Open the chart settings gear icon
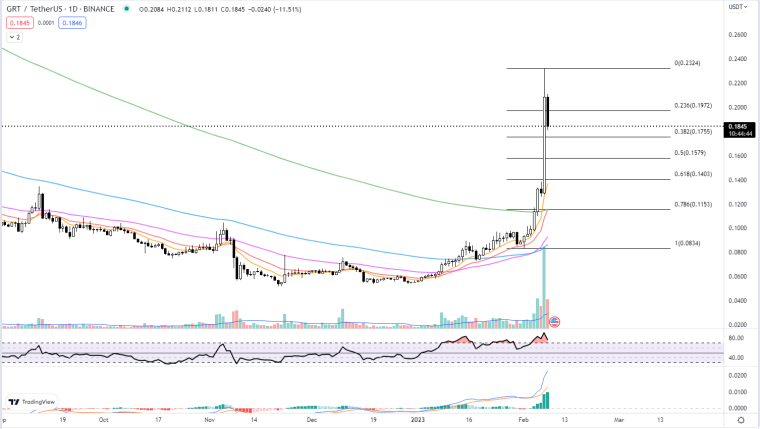760x429 pixels. point(741,420)
